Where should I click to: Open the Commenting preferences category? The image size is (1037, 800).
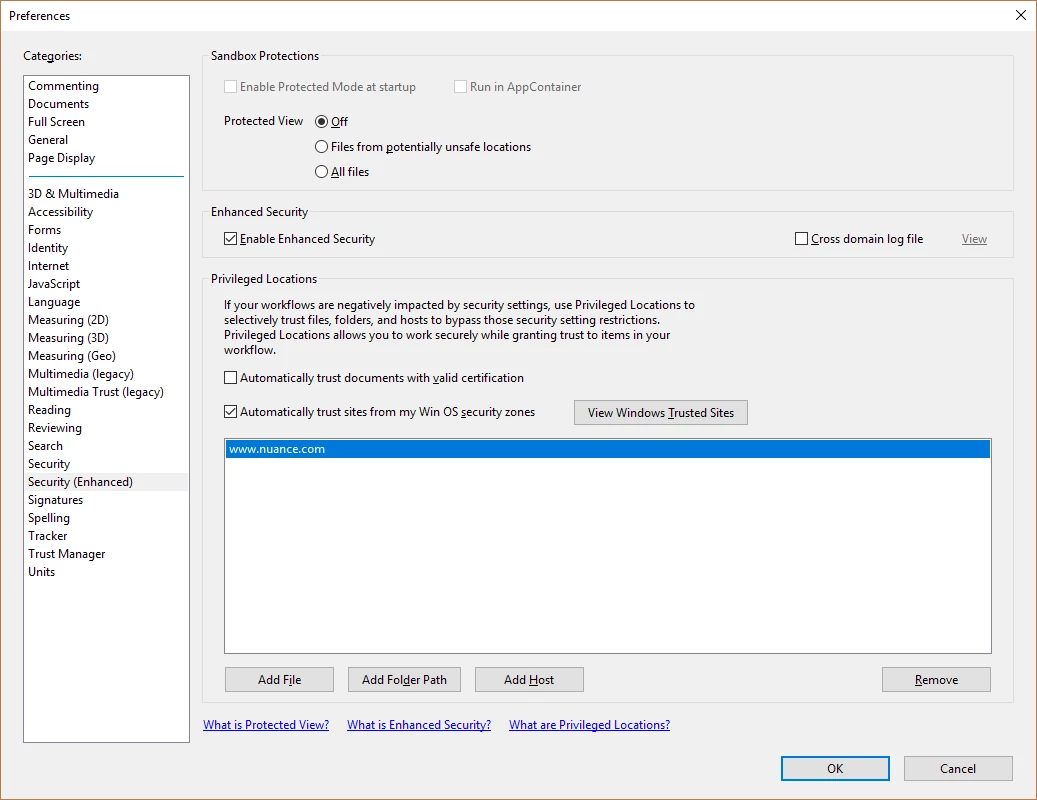tap(63, 86)
